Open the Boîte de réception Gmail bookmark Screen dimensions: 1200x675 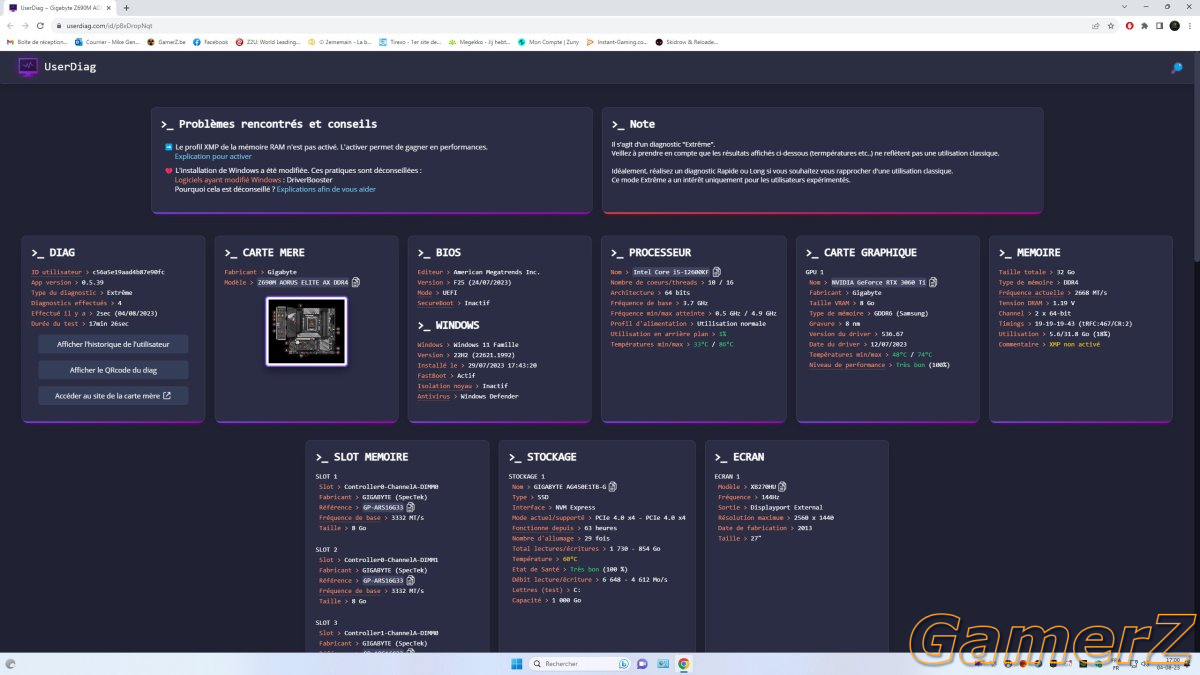click(36, 42)
